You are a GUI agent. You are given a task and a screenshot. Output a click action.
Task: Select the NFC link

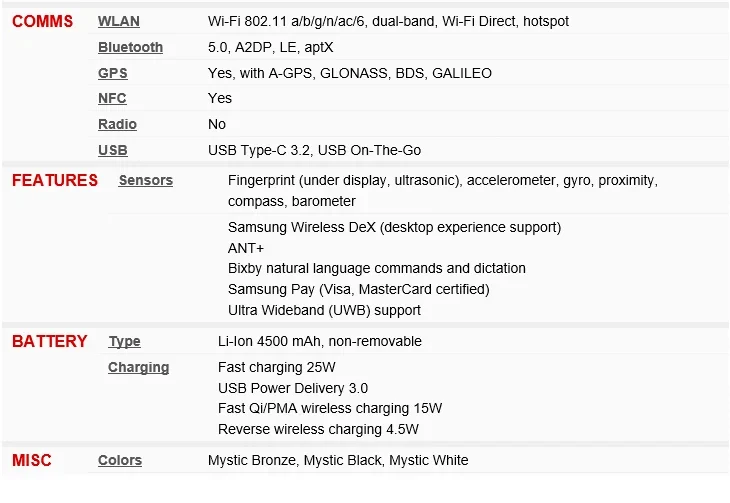coord(112,98)
